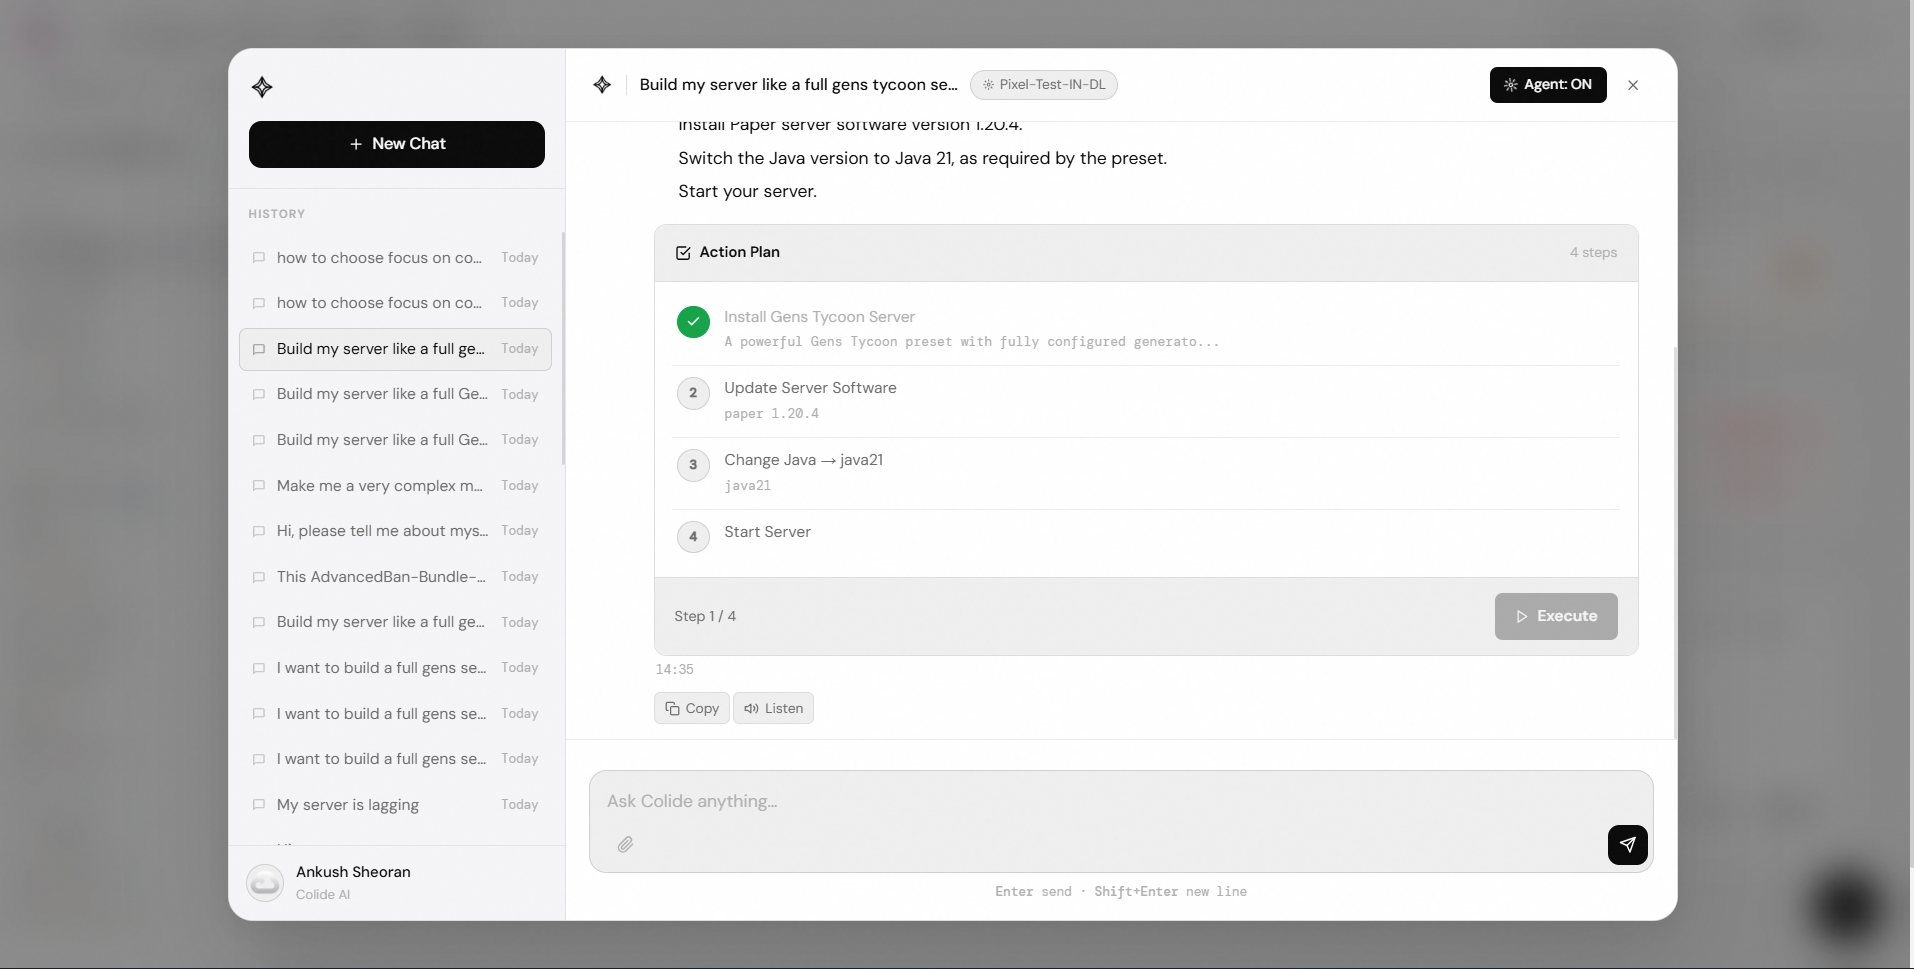The height and width of the screenshot is (969, 1914).
Task: Open 'This AdvancedBan-Bundle-...' chat
Action: tap(395, 577)
